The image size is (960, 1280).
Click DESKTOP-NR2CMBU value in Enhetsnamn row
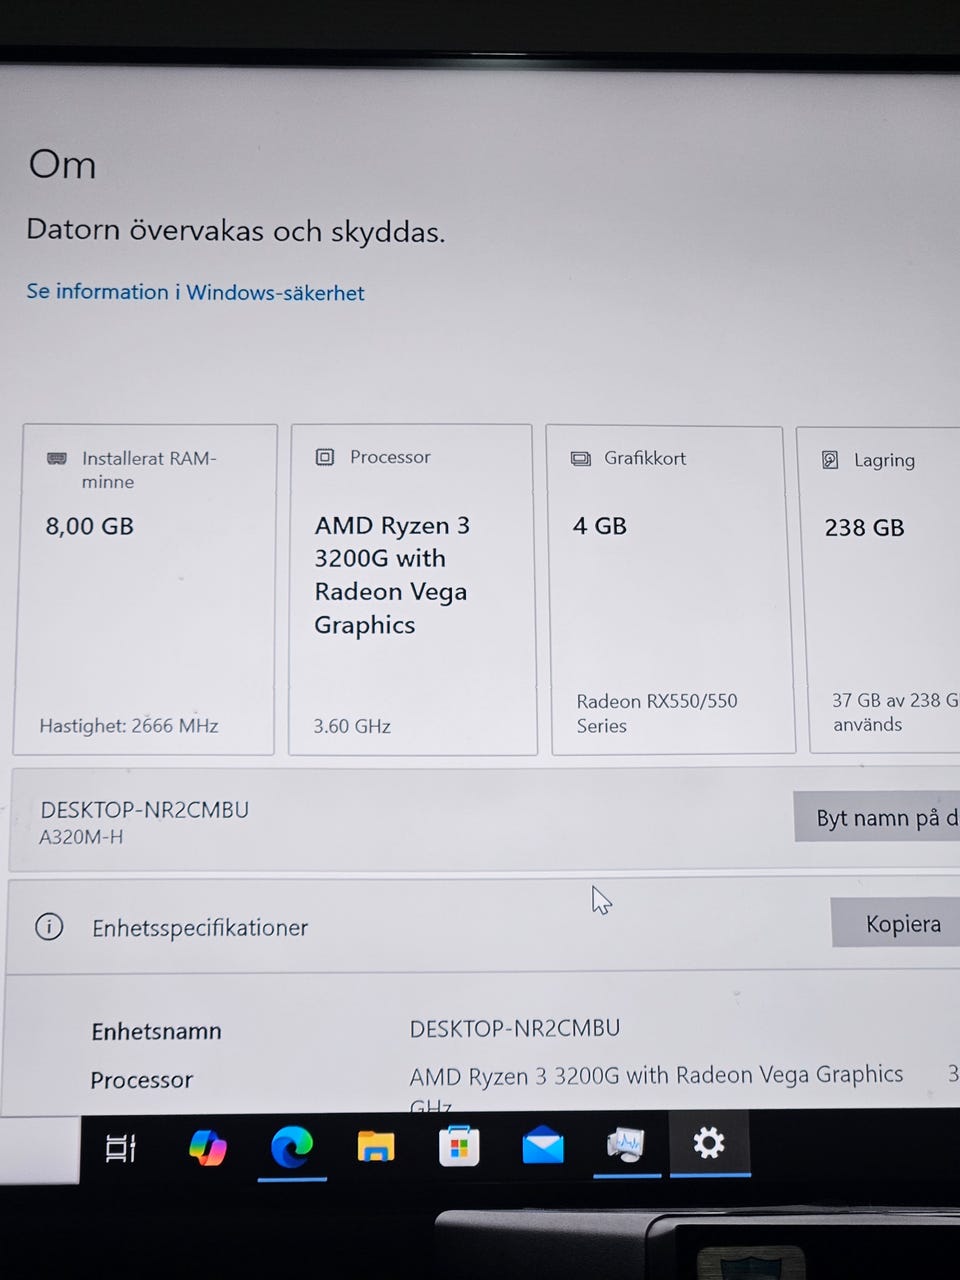(x=515, y=1028)
